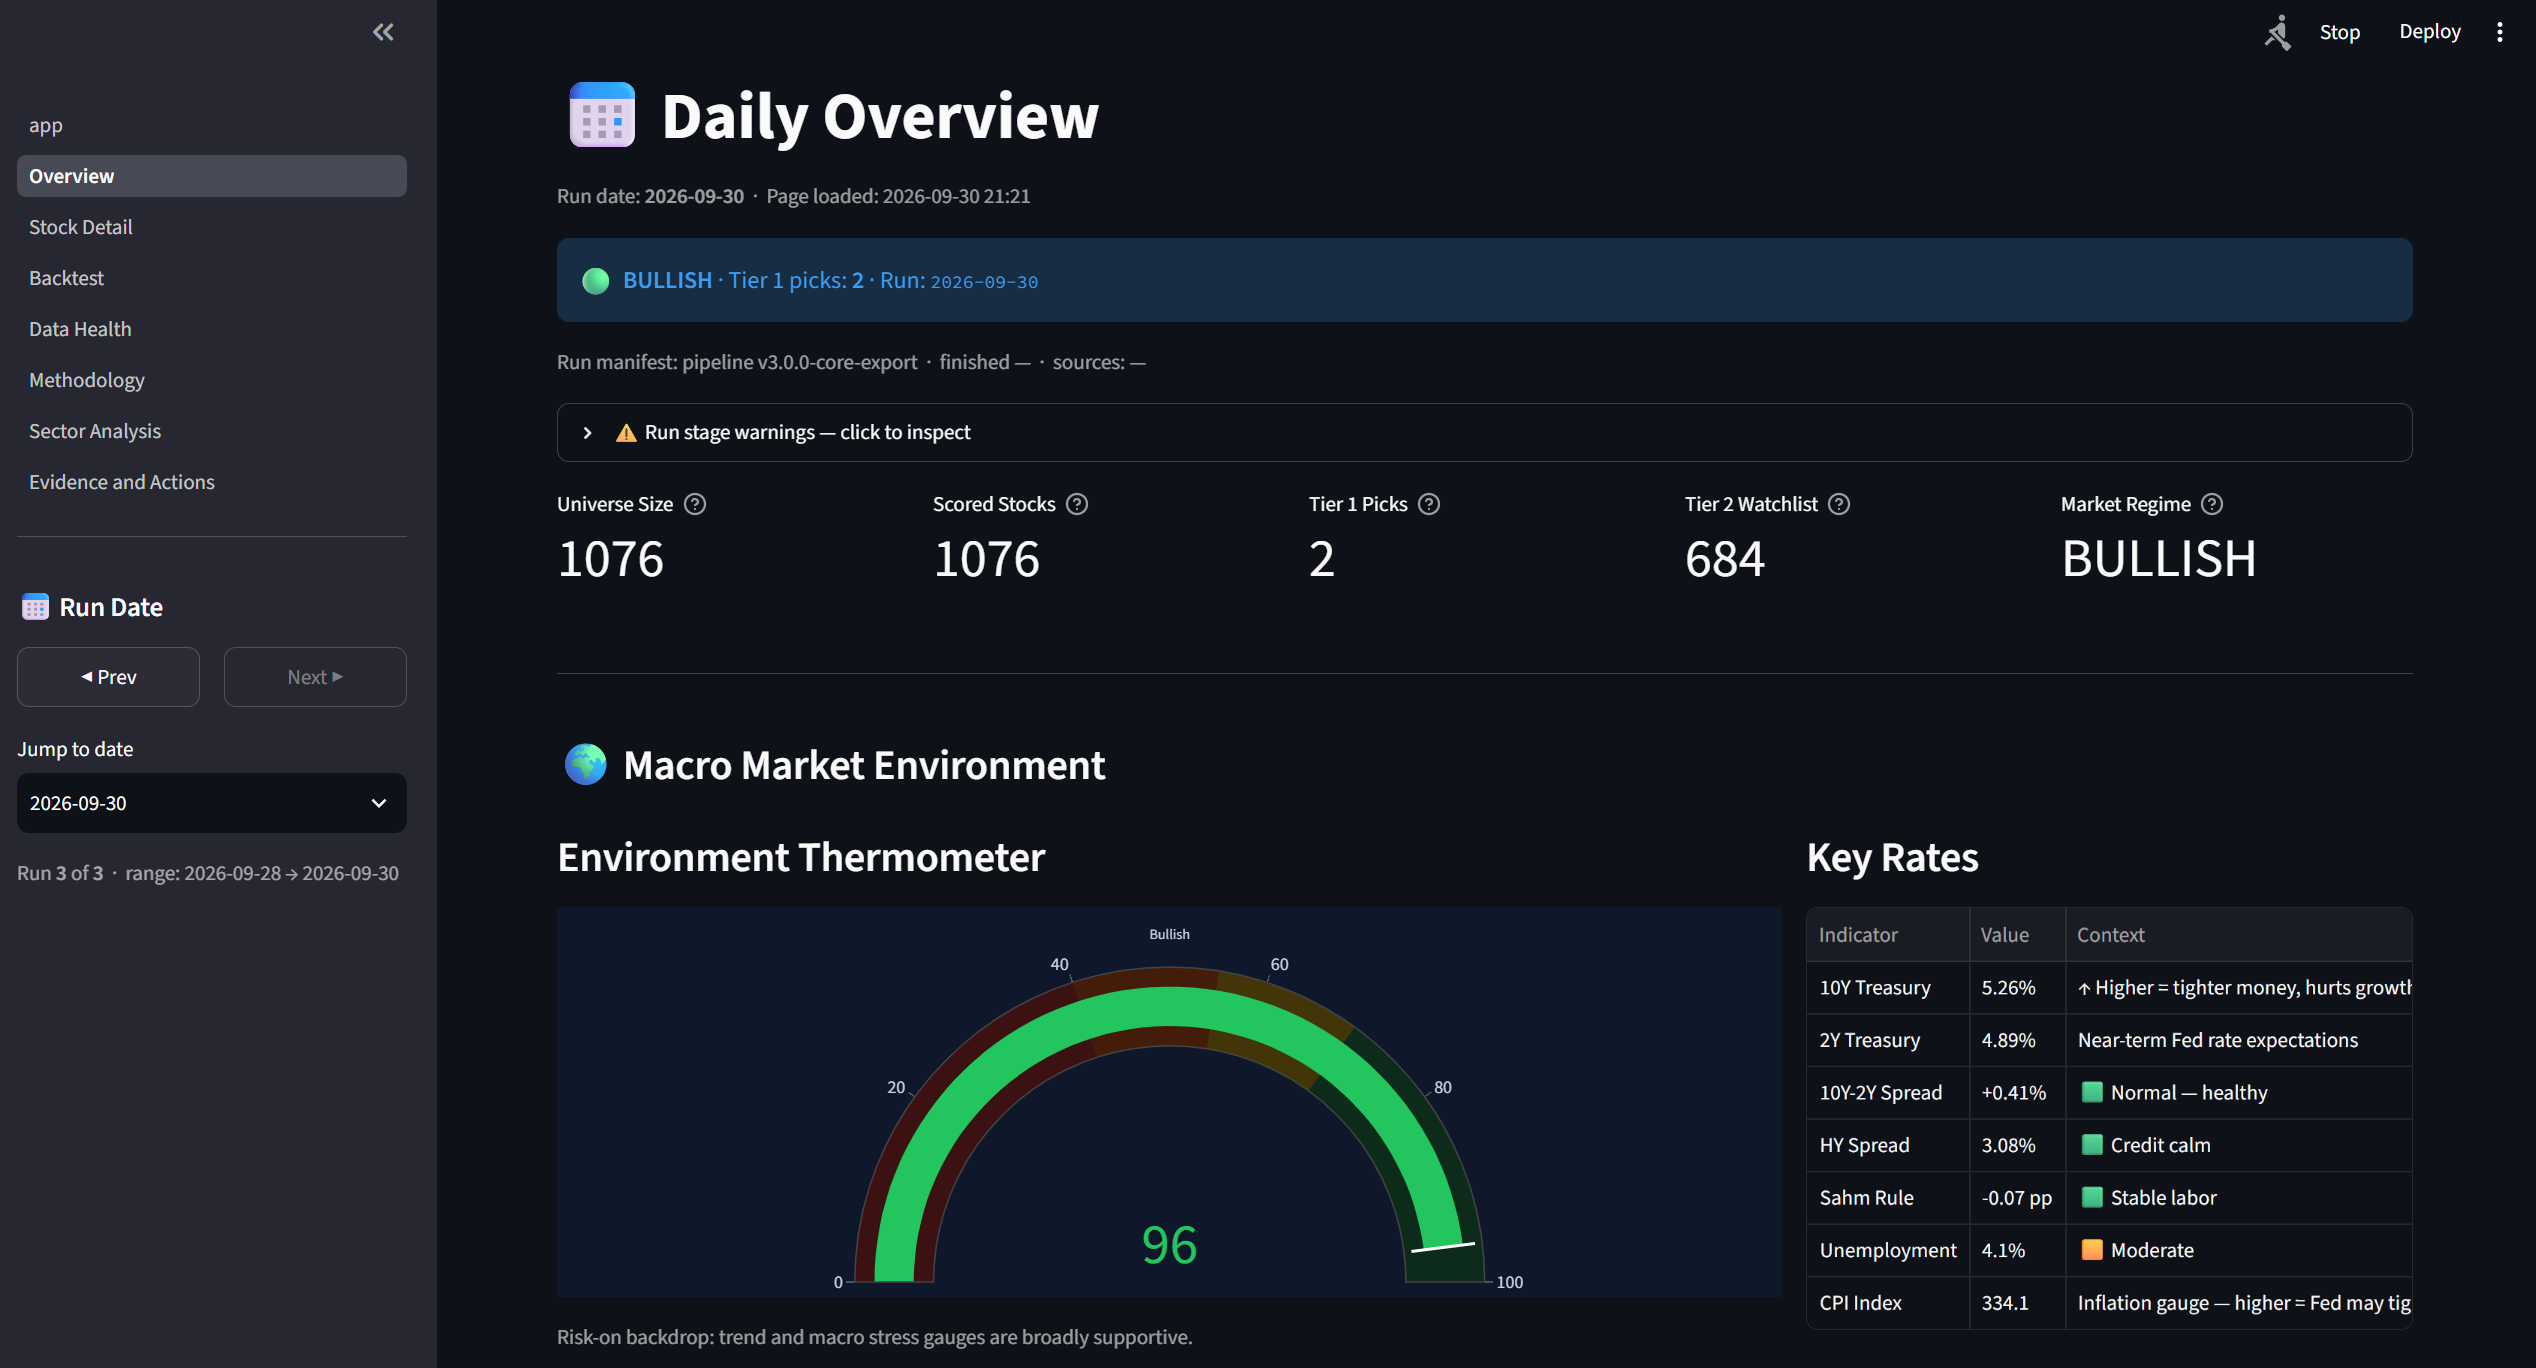Image resolution: width=2536 pixels, height=1368 pixels.
Task: Click the green bullish status dot
Action: click(596, 281)
